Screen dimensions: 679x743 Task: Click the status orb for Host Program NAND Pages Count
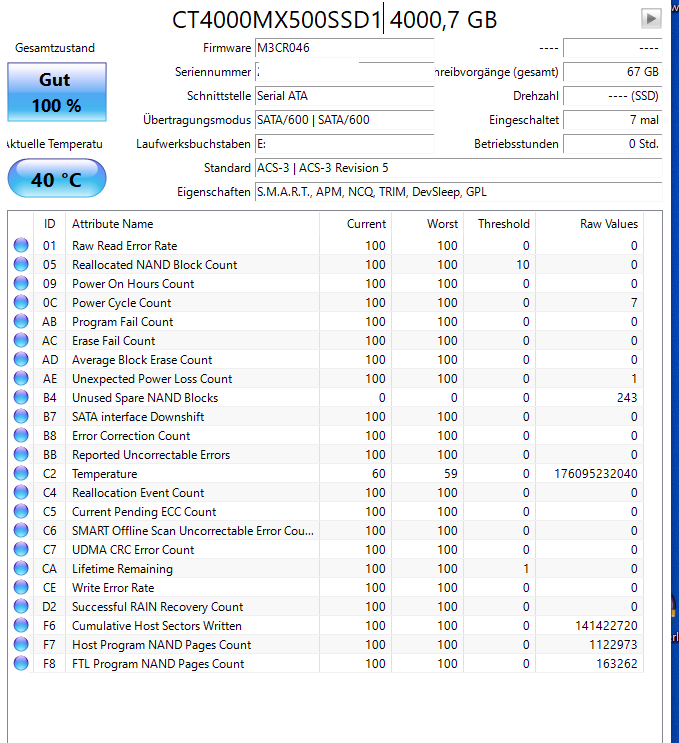tap(21, 644)
